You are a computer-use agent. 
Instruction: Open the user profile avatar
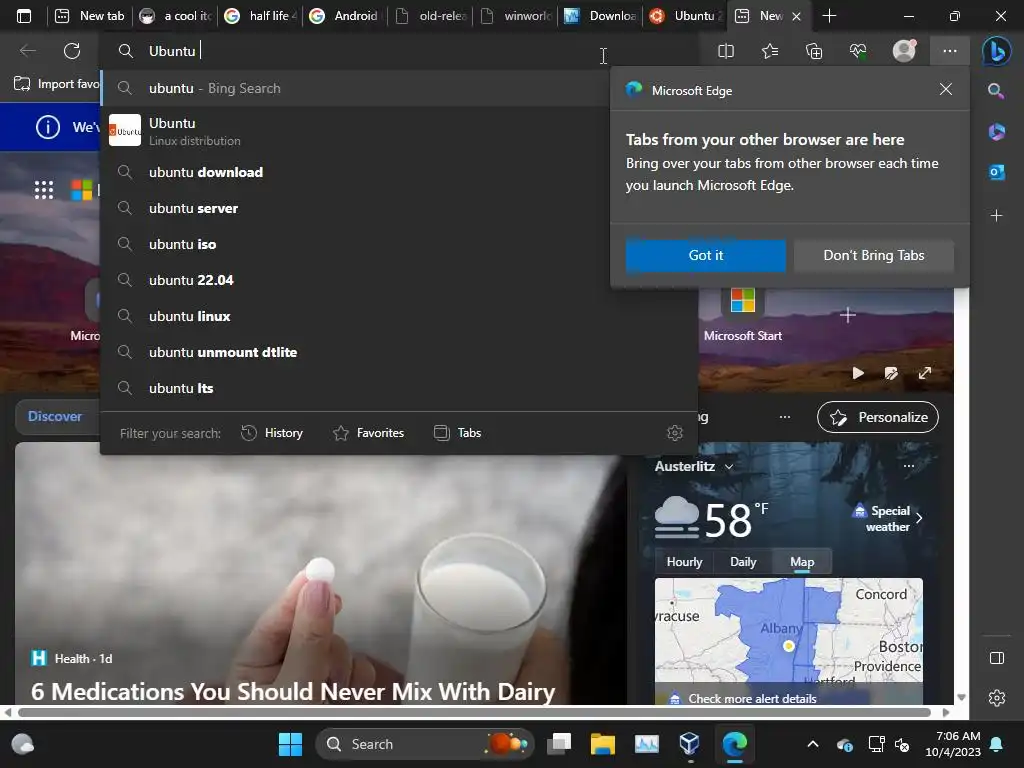904,51
